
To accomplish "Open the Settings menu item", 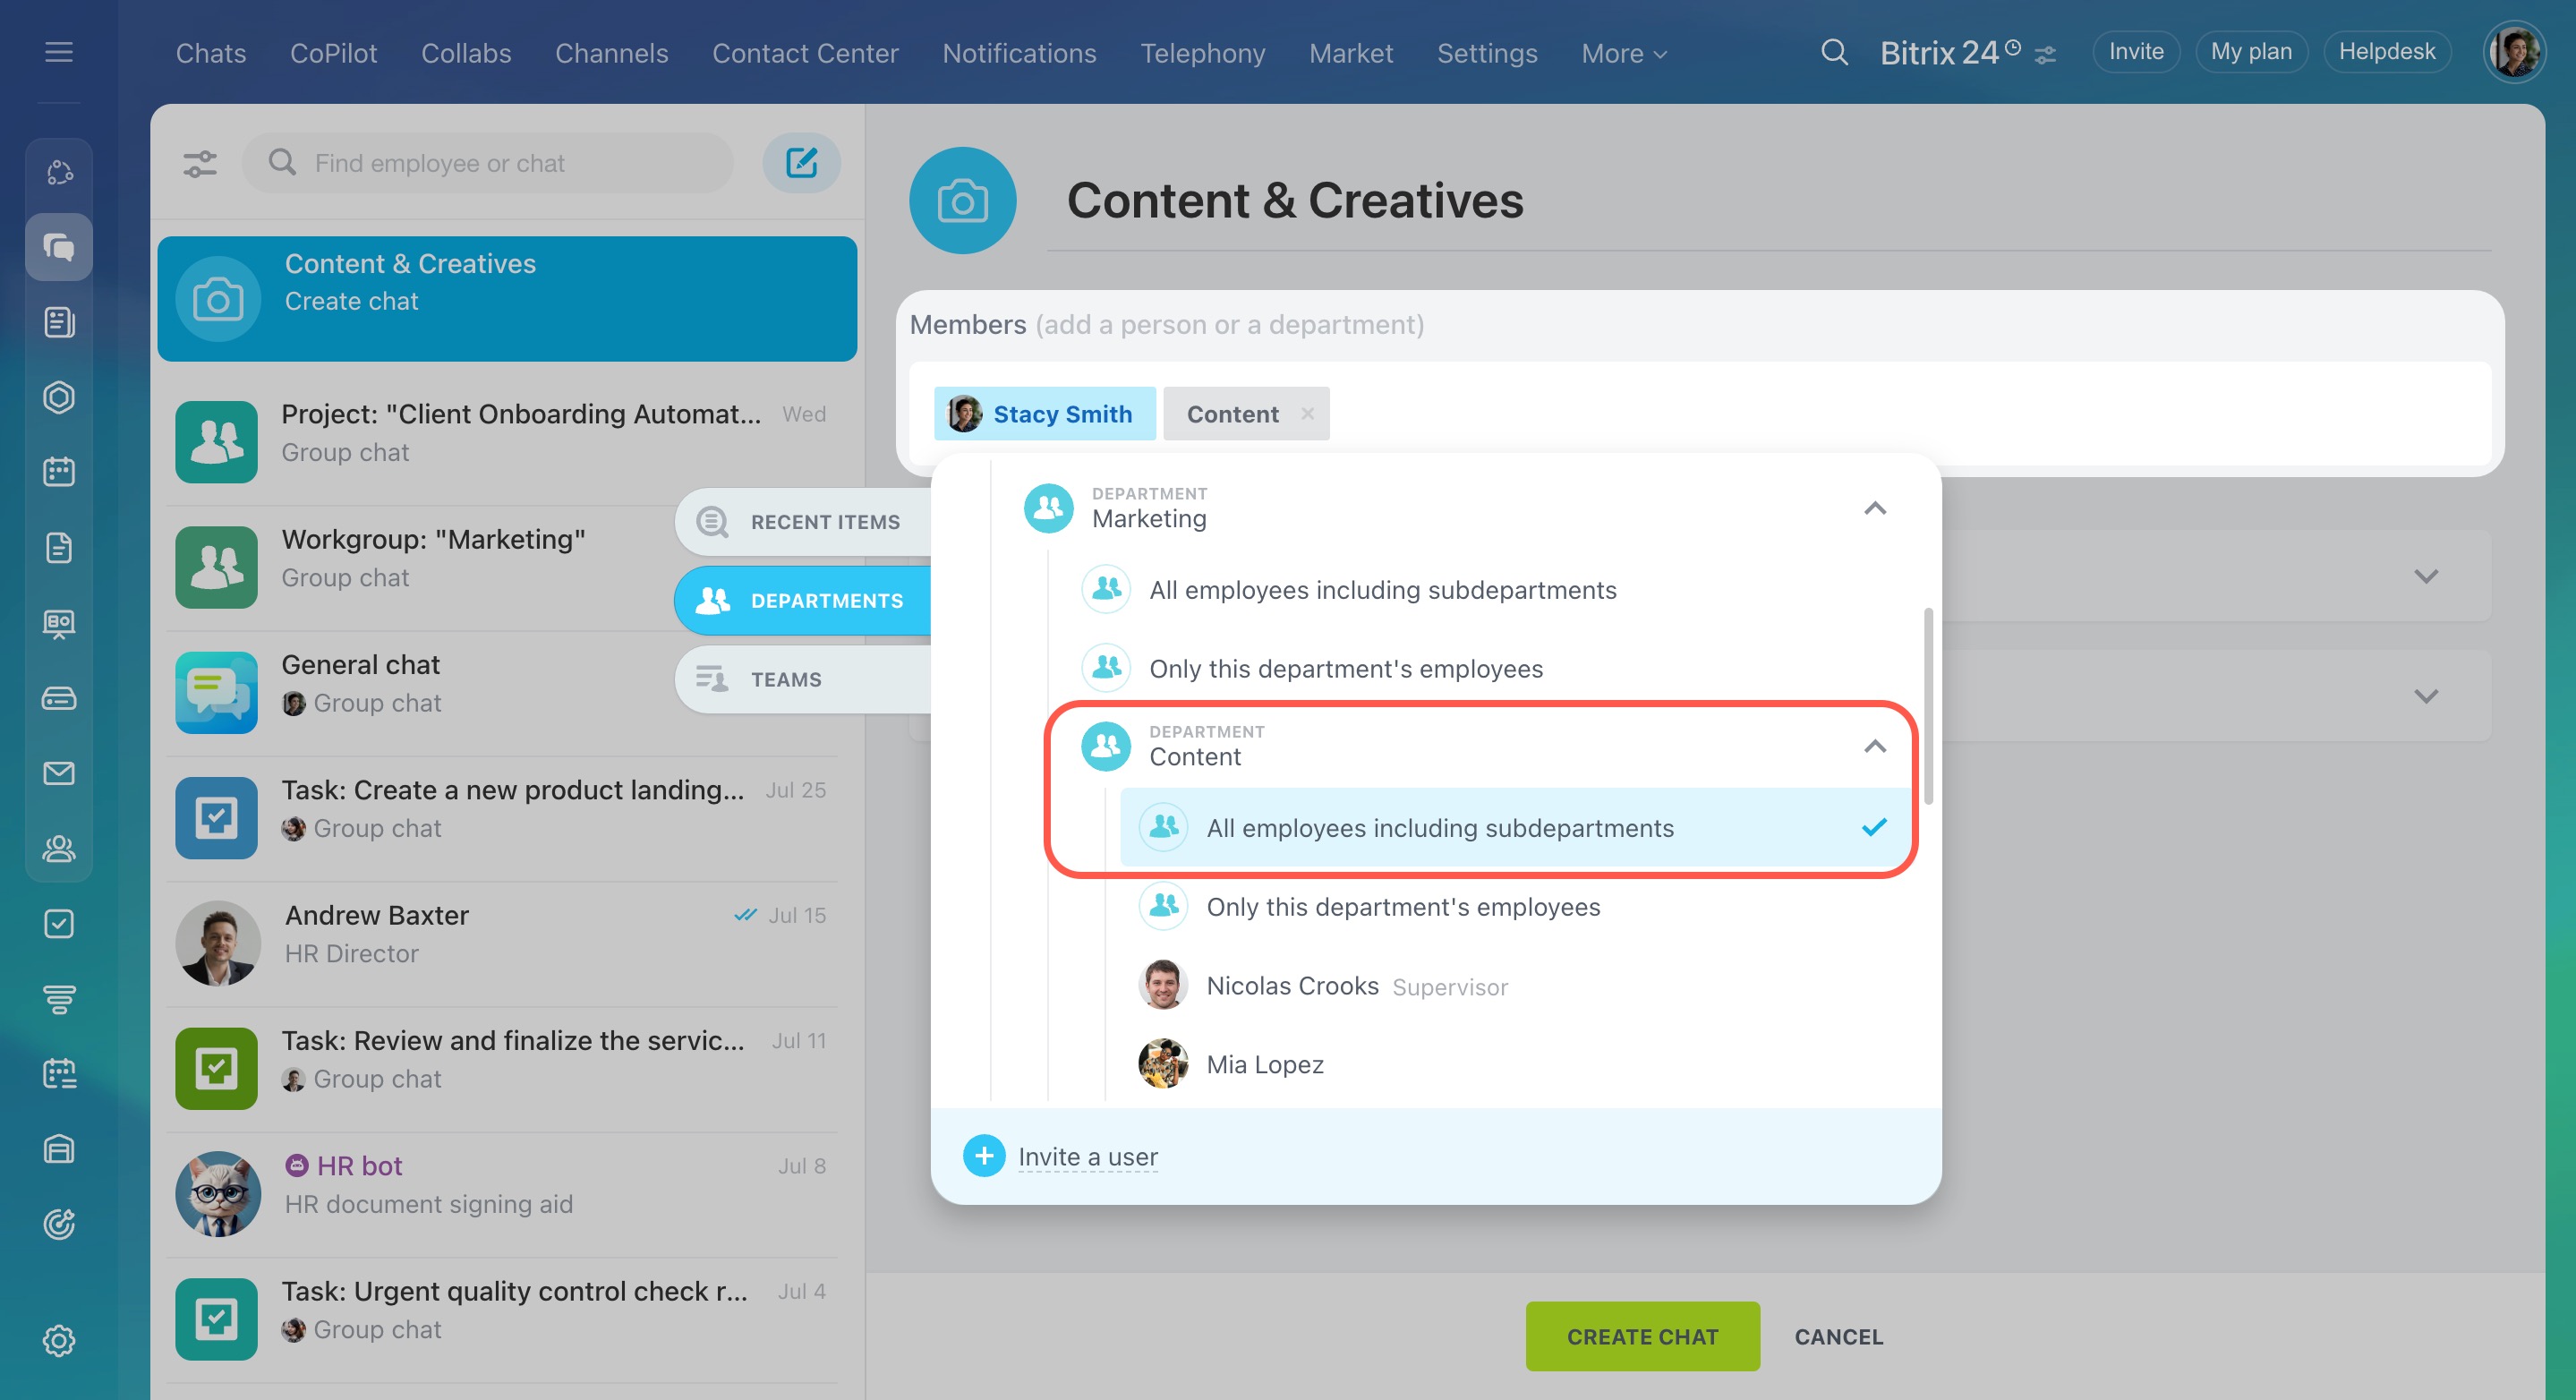I will [x=1487, y=53].
